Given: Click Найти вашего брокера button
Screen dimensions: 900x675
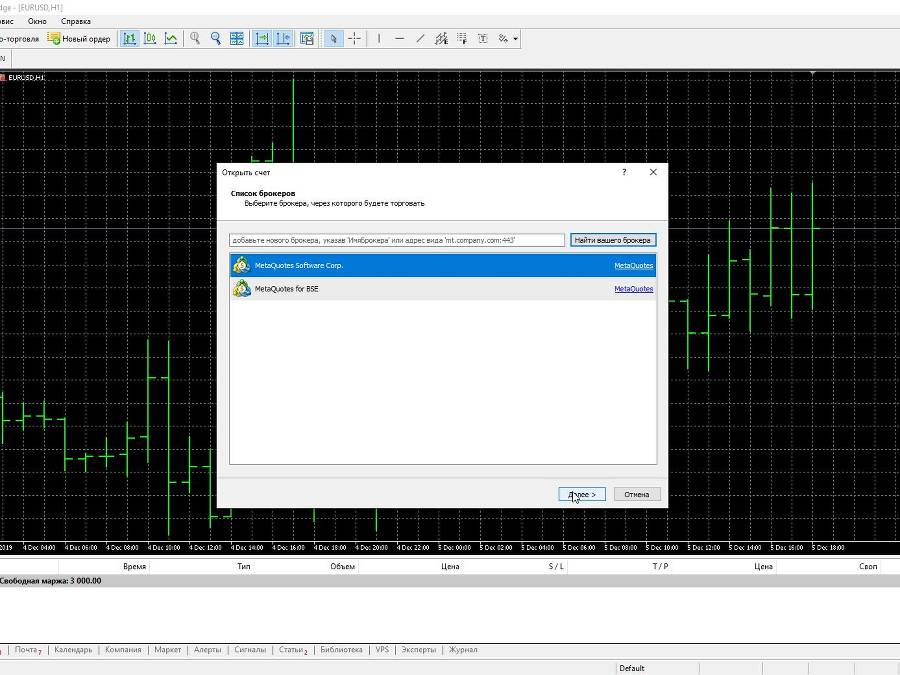Looking at the screenshot, I should pyautogui.click(x=613, y=240).
